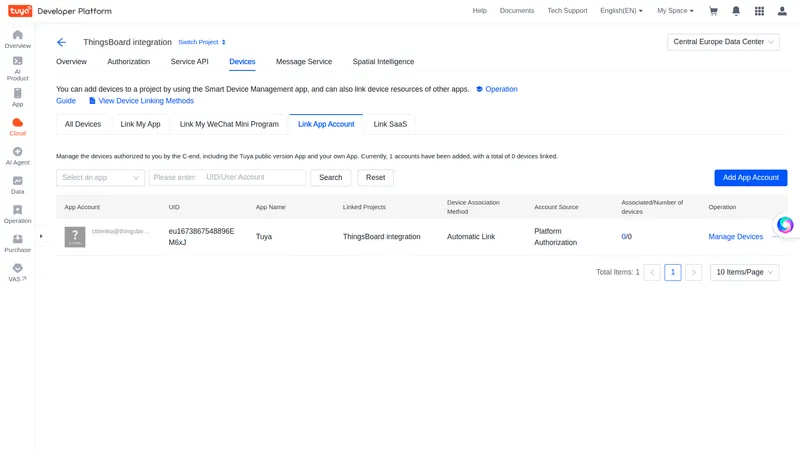The width and height of the screenshot is (800, 450).
Task: Switch to the Authorization tab
Action: (129, 62)
